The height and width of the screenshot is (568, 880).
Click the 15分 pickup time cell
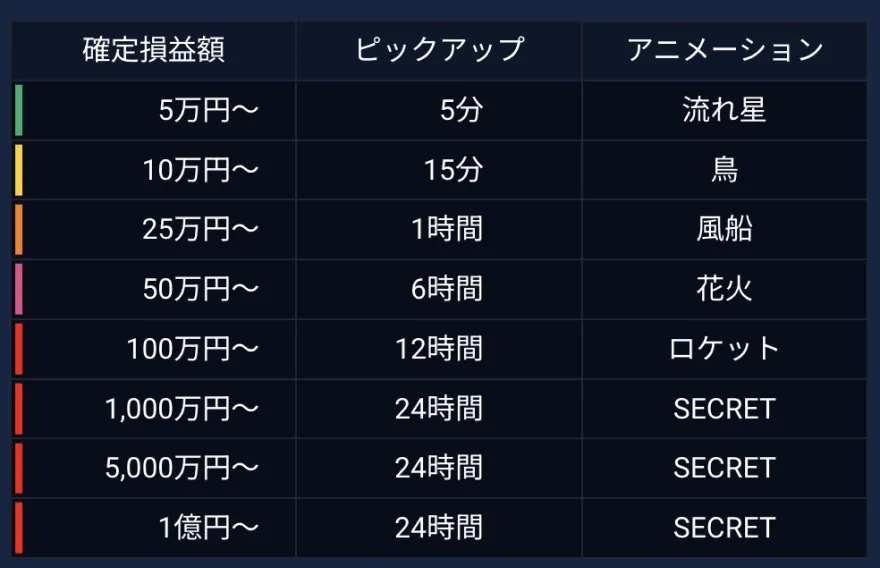[x=452, y=170]
